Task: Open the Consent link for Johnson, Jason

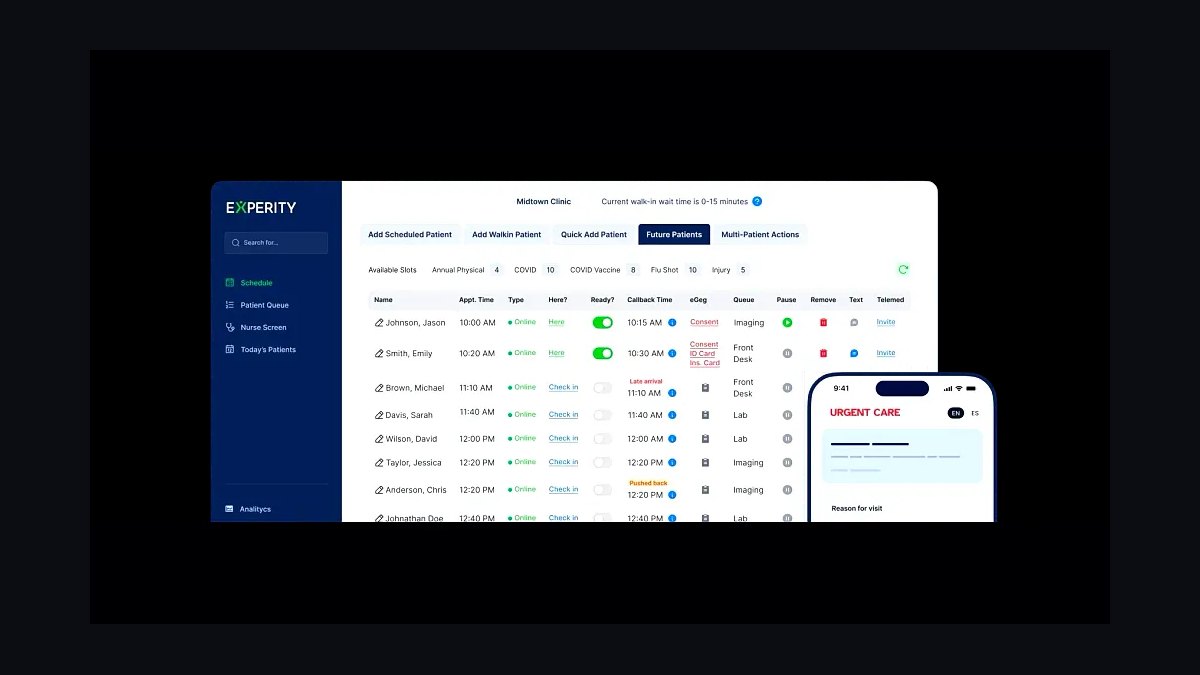Action: point(704,322)
